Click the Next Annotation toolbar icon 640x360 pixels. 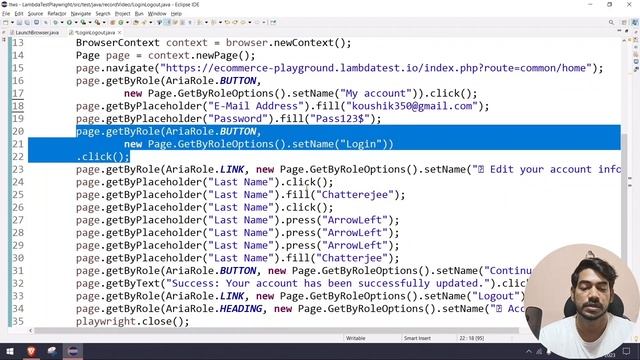(x=200, y=22)
